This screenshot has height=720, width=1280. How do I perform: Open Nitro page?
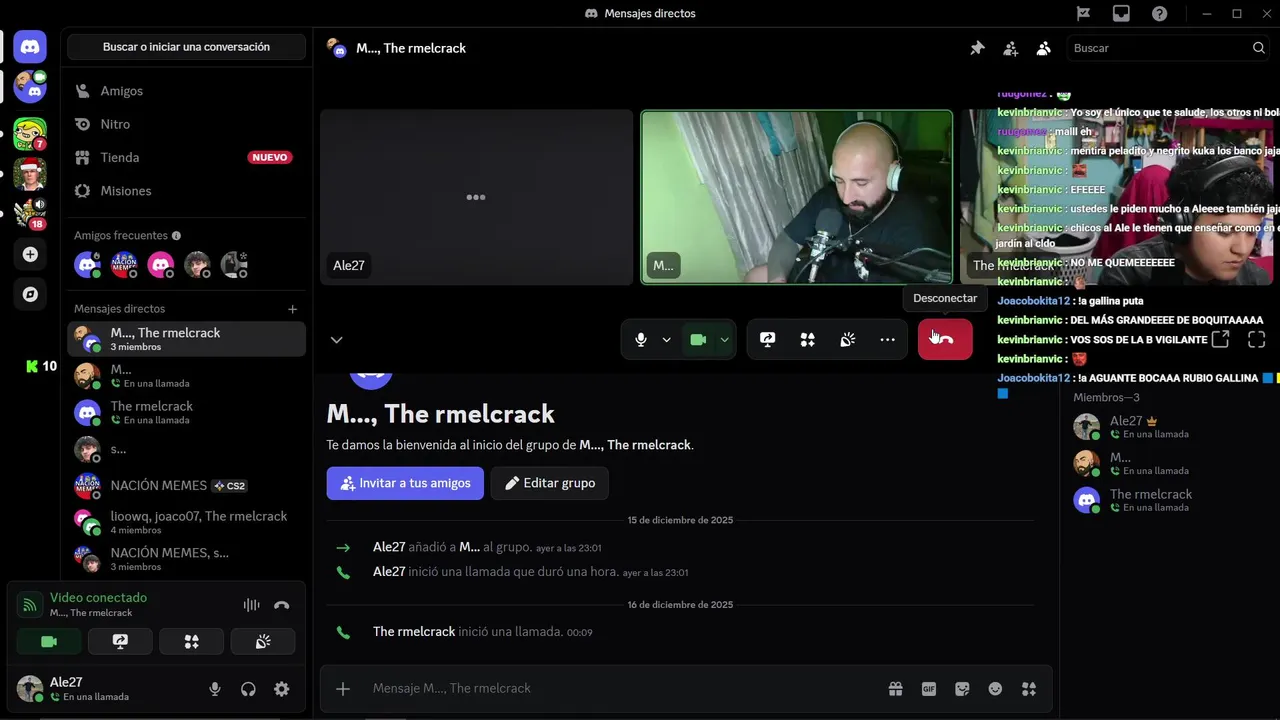tap(187, 124)
